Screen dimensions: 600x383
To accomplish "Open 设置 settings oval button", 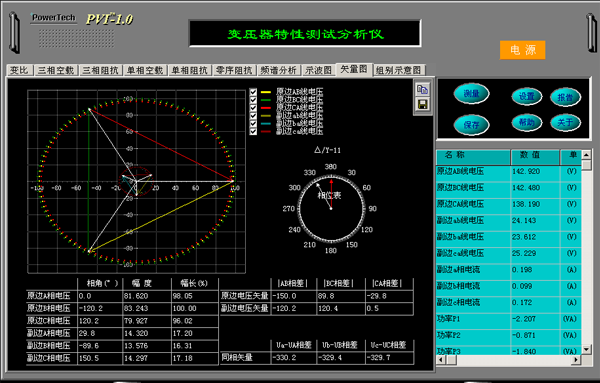I will 527,96.
